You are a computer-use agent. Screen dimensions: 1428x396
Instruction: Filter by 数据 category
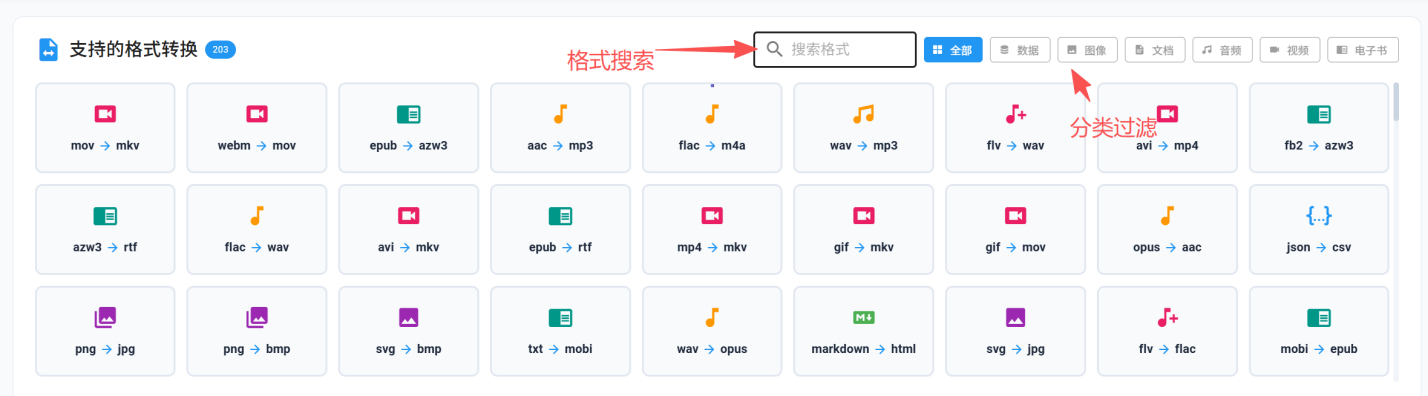click(x=1020, y=50)
